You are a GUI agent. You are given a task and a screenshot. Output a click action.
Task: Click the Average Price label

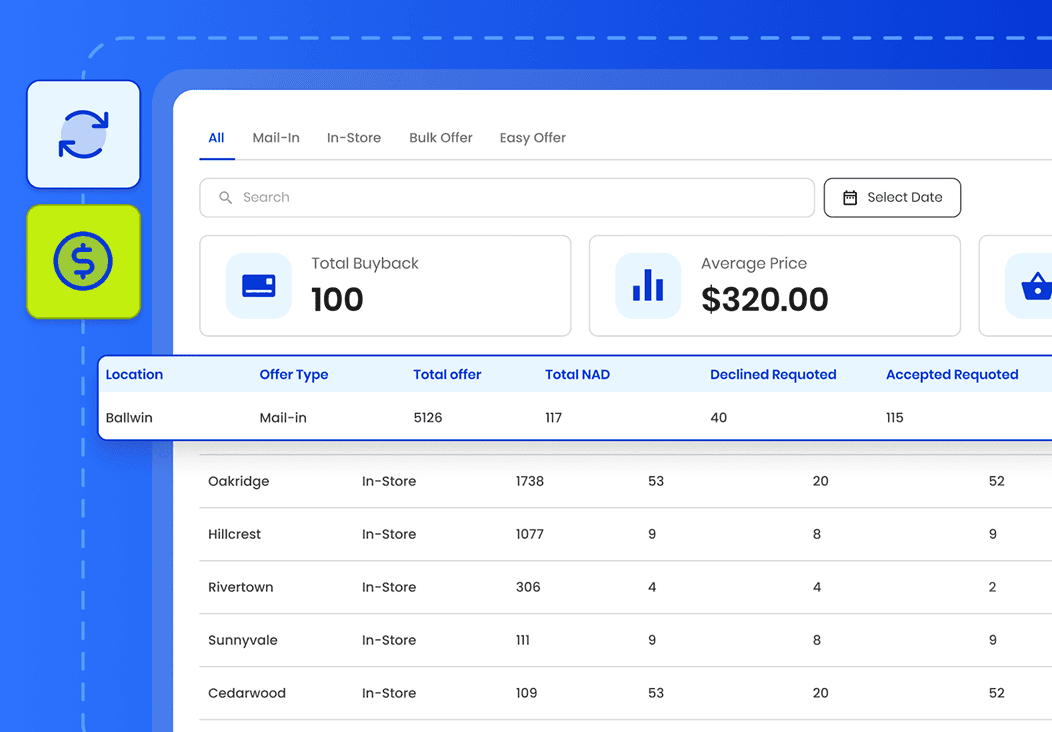pyautogui.click(x=753, y=264)
